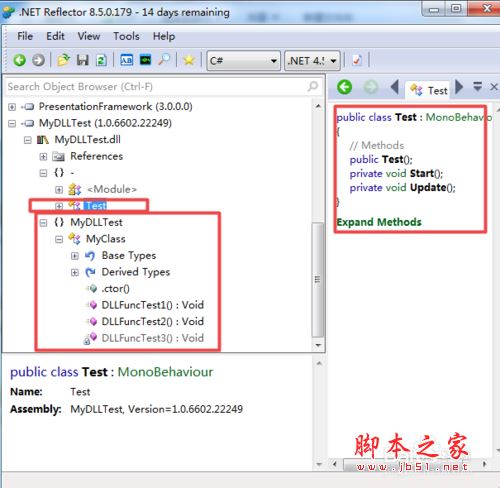500x488 pixels.
Task: Open an assembly with the folder icon
Action: tap(63, 60)
